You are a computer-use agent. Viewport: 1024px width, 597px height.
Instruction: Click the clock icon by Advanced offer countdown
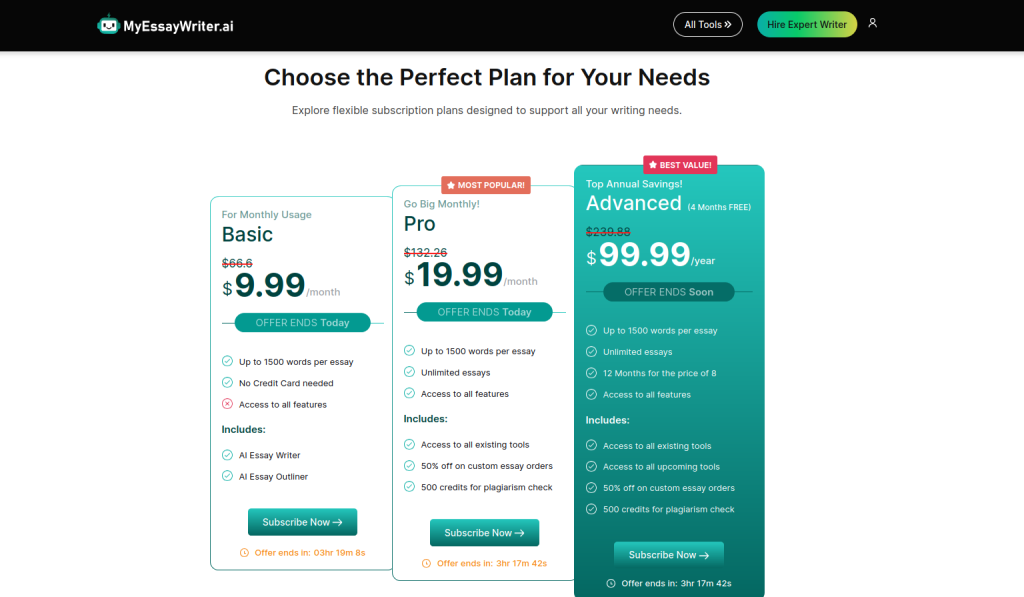[x=611, y=583]
